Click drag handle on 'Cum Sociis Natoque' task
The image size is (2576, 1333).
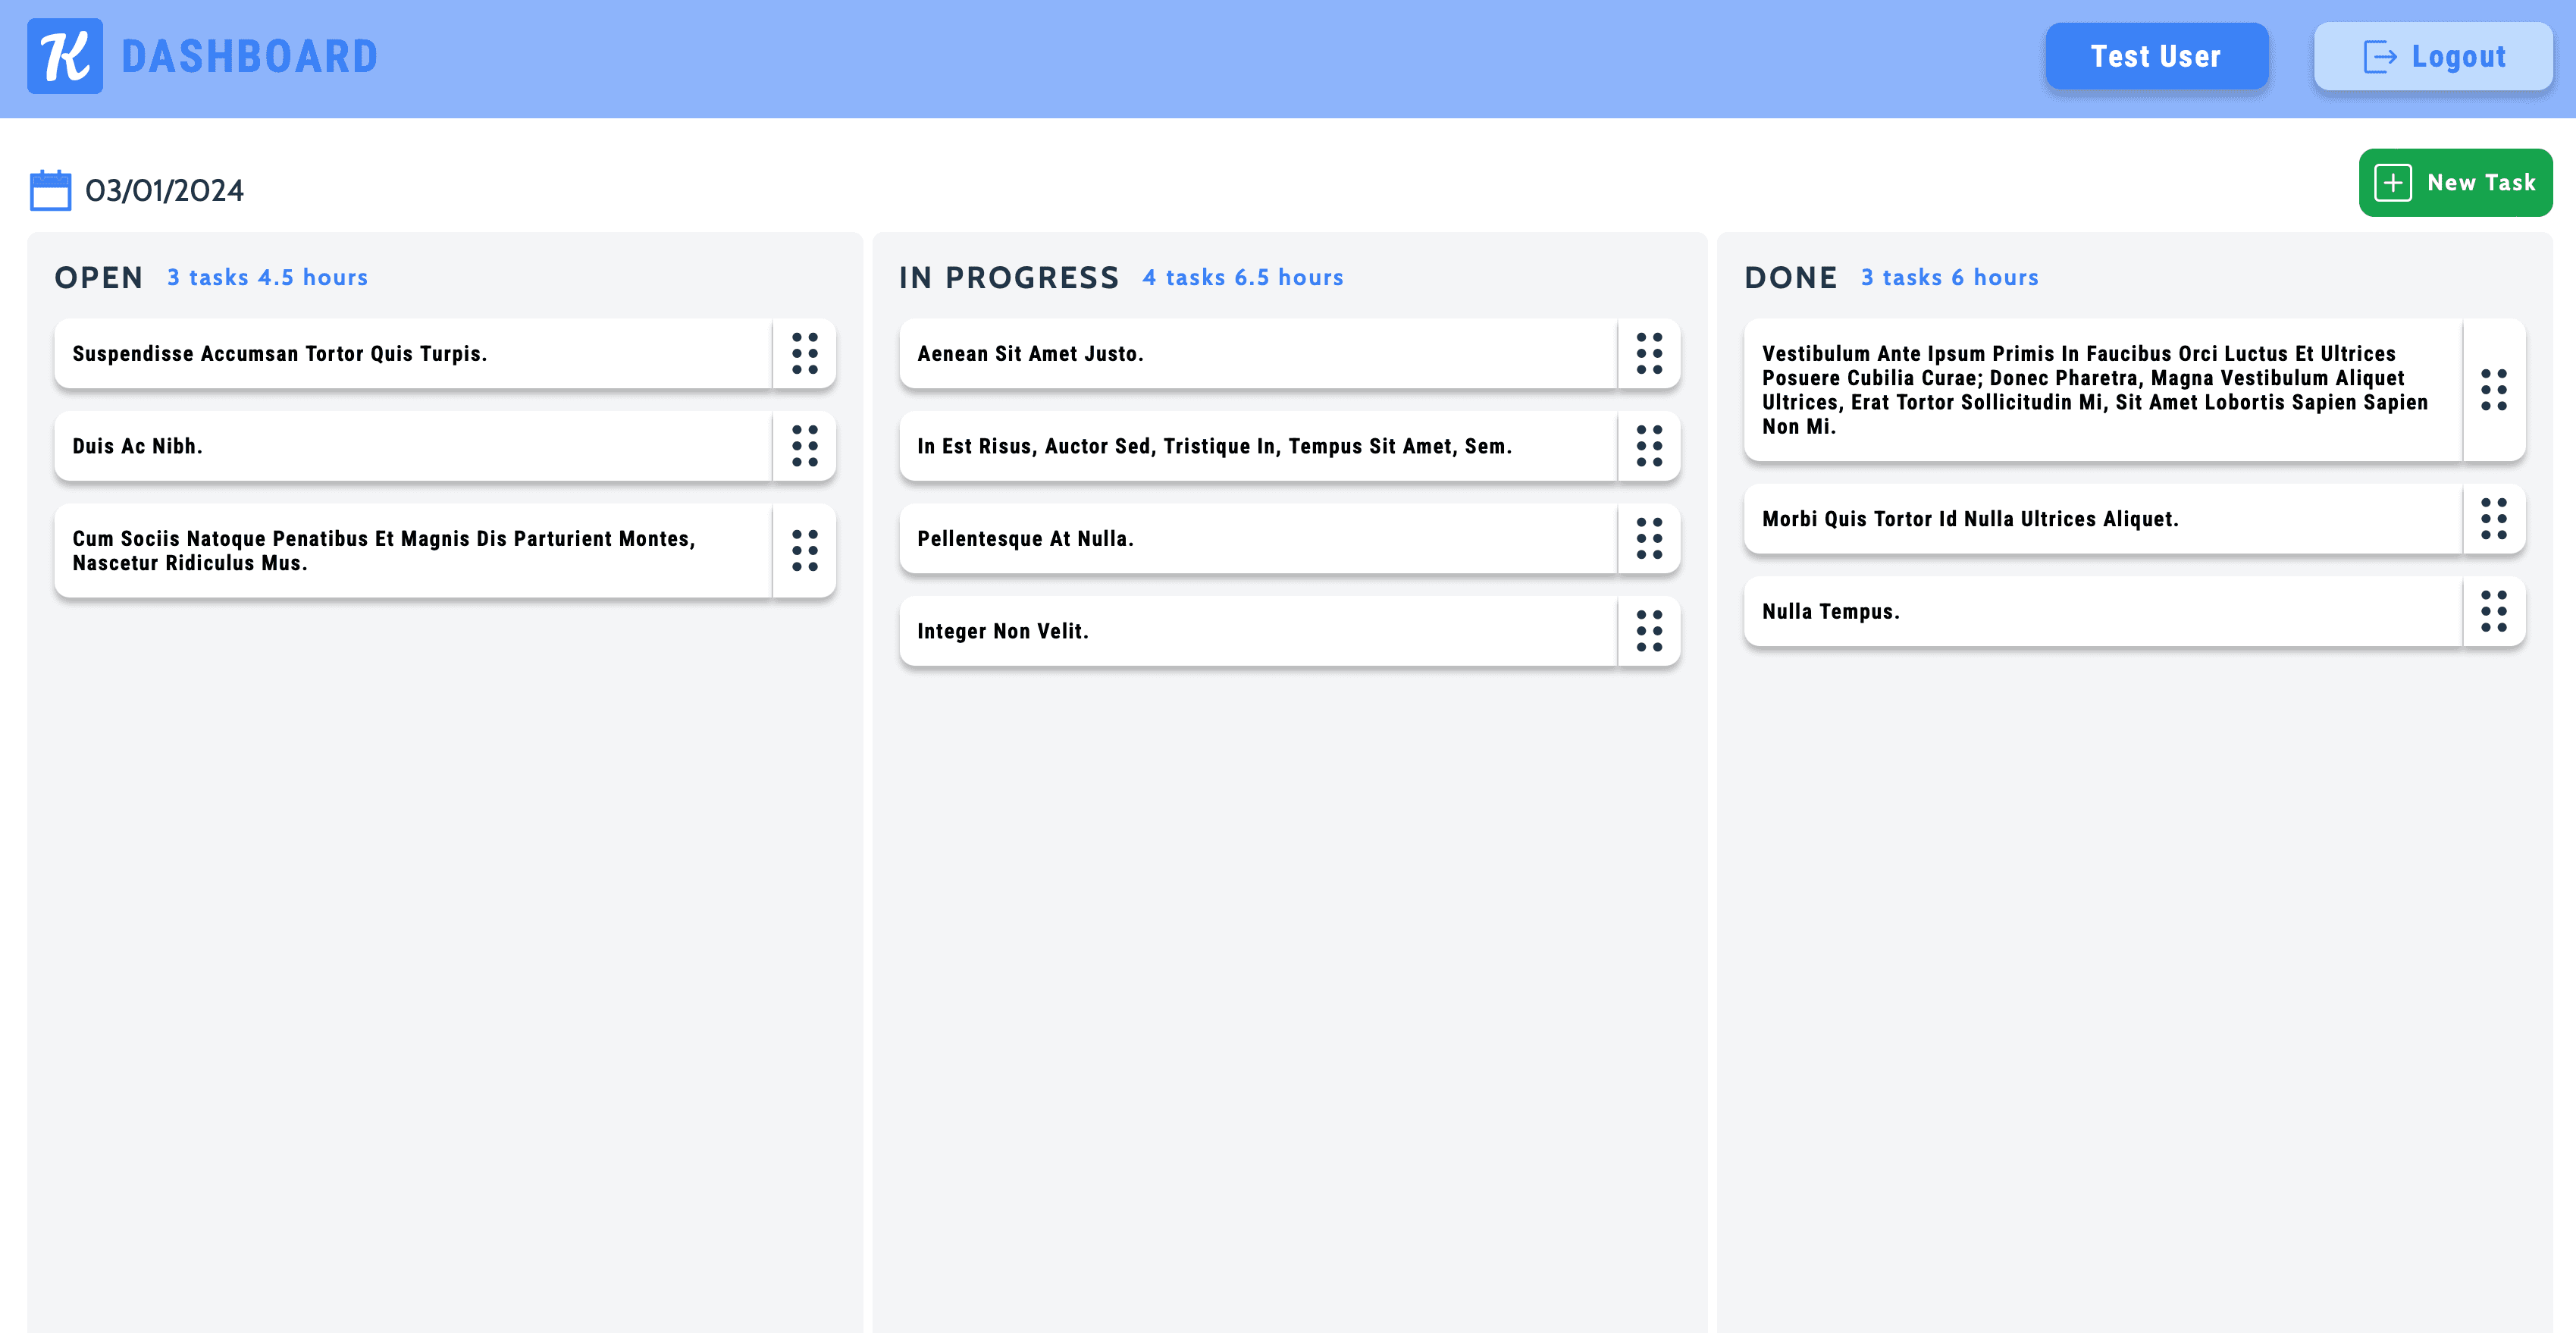804,550
